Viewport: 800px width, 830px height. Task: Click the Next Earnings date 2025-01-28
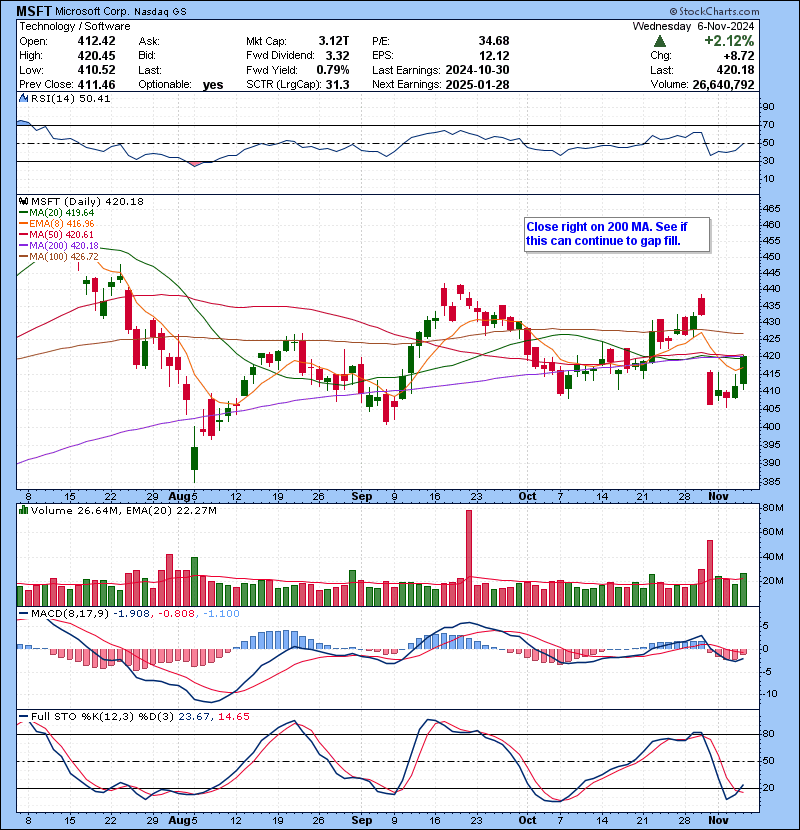point(478,84)
